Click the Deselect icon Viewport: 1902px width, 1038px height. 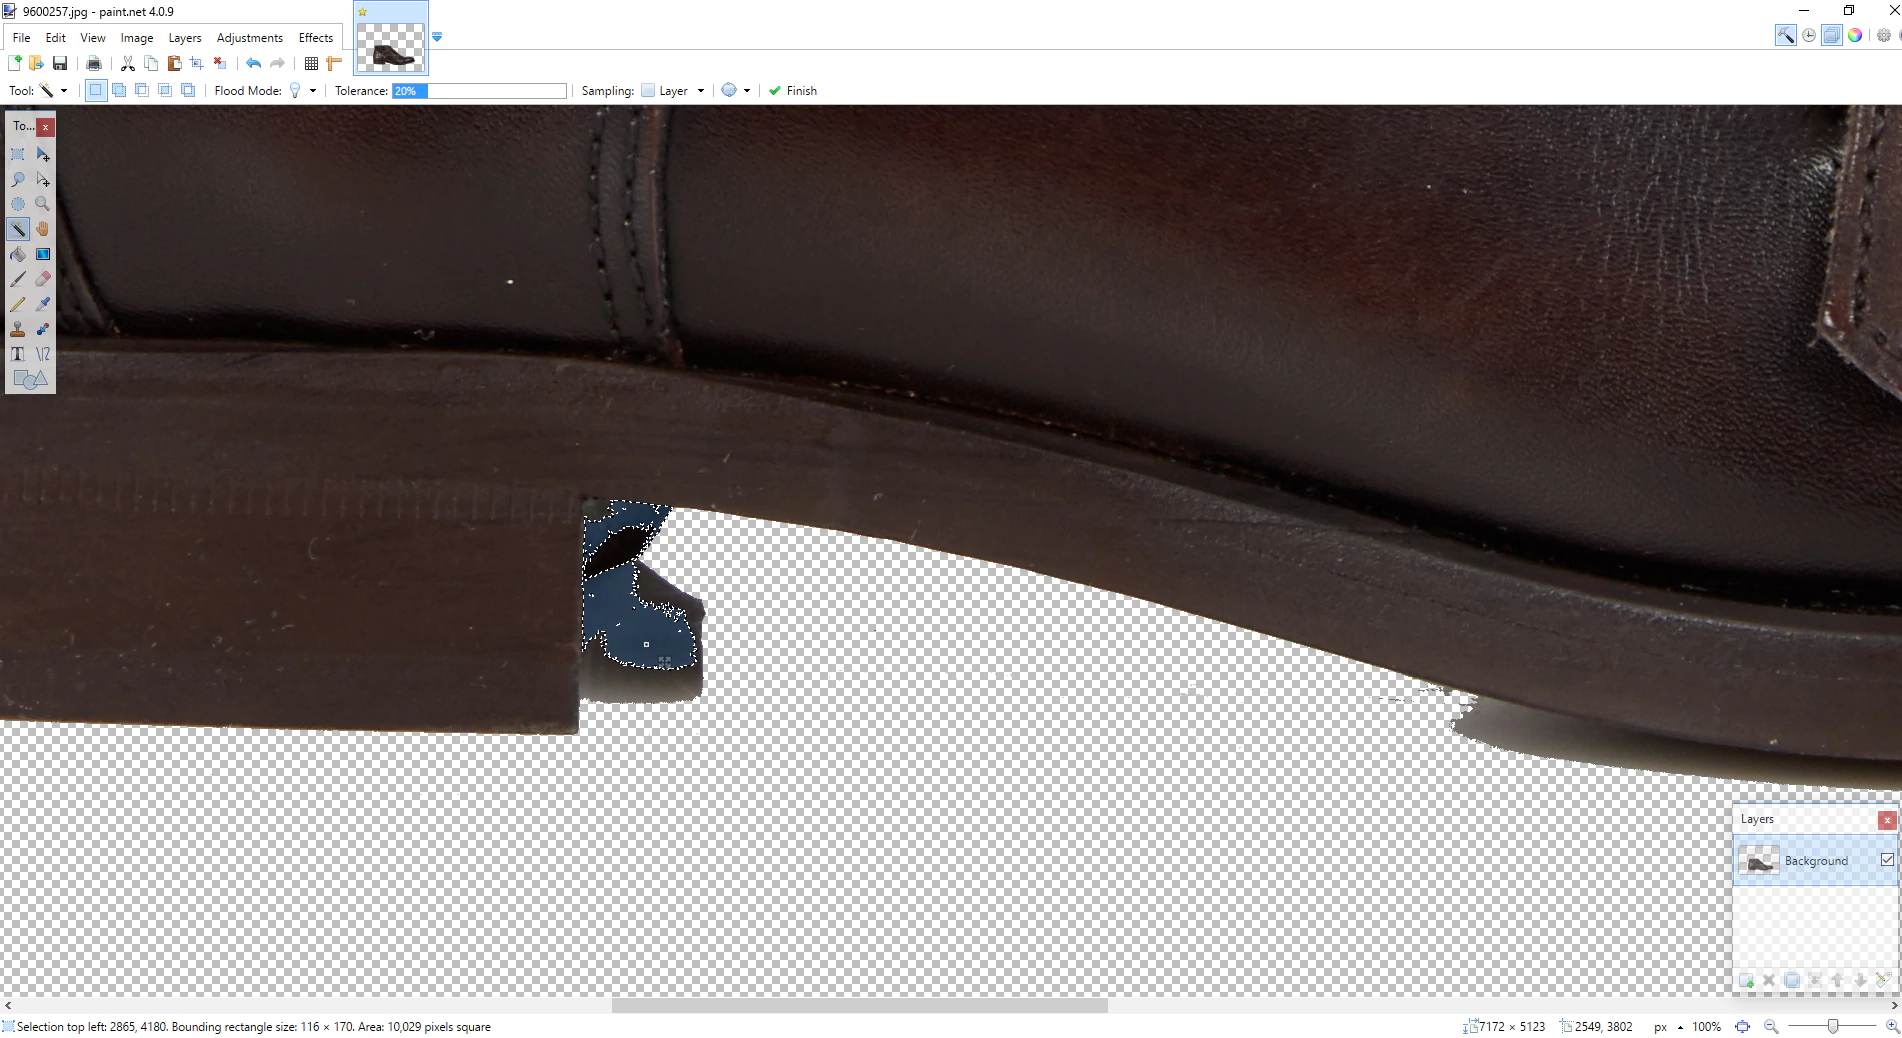coord(220,63)
